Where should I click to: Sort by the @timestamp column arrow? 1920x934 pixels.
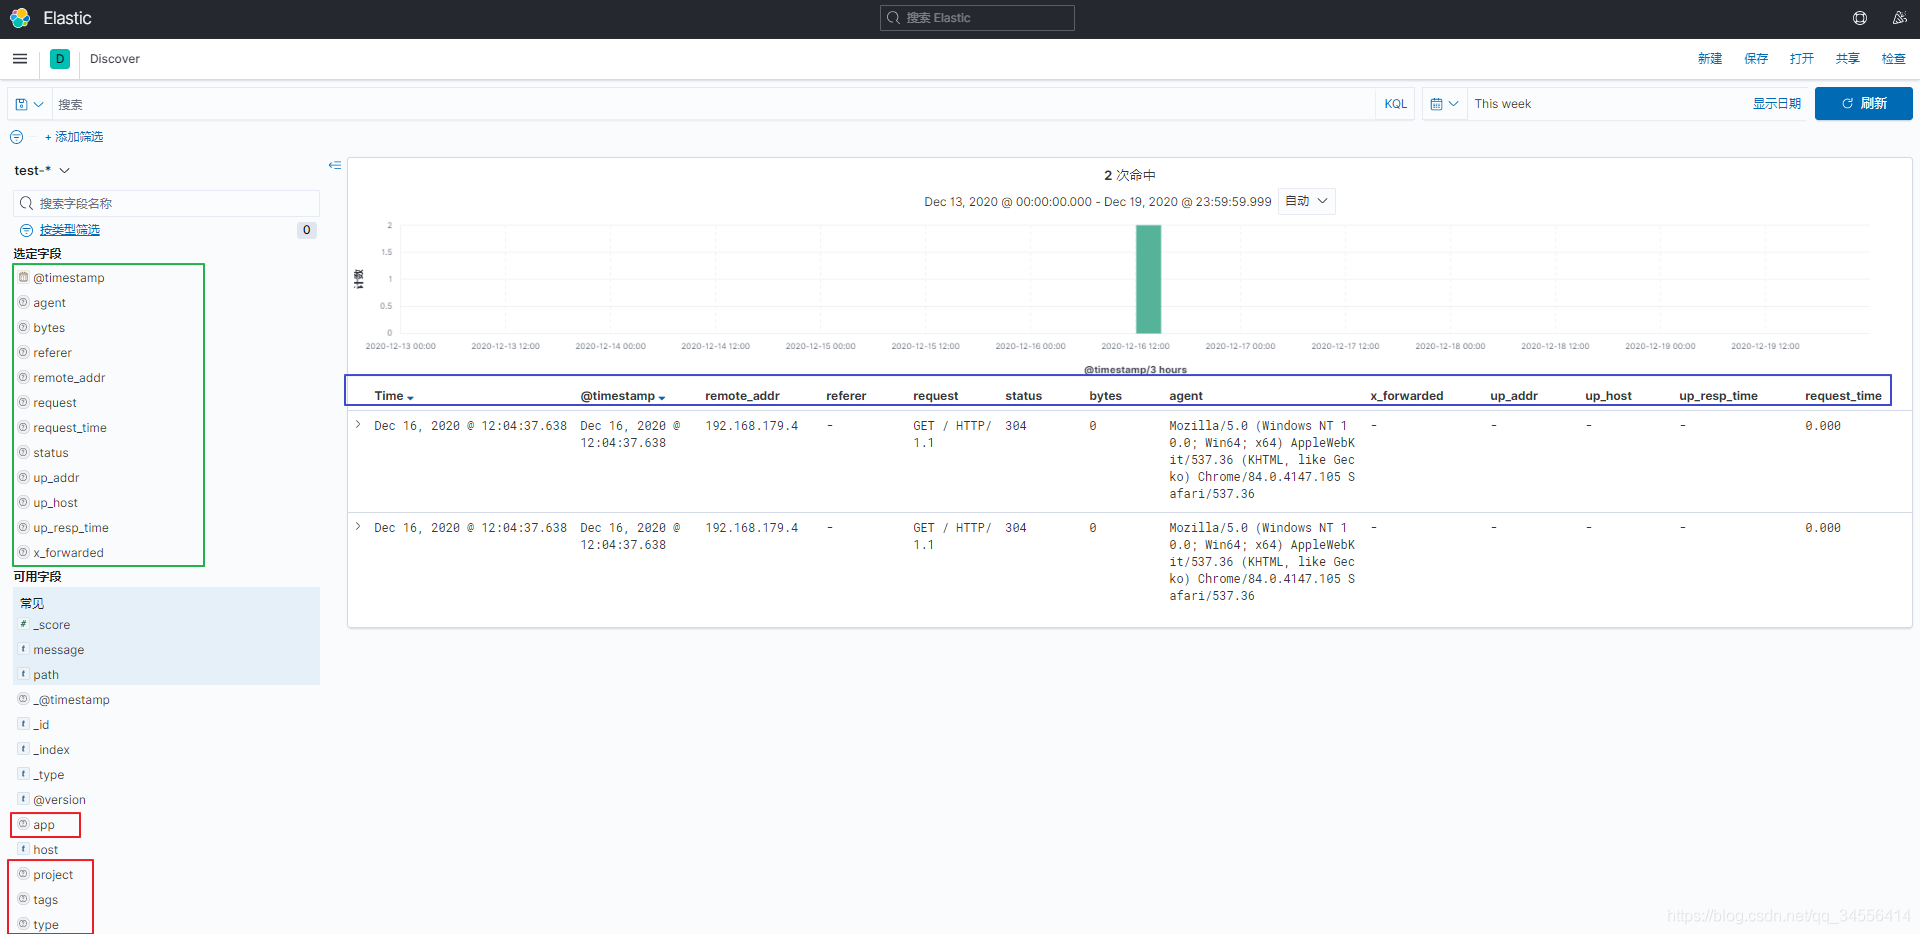point(662,398)
